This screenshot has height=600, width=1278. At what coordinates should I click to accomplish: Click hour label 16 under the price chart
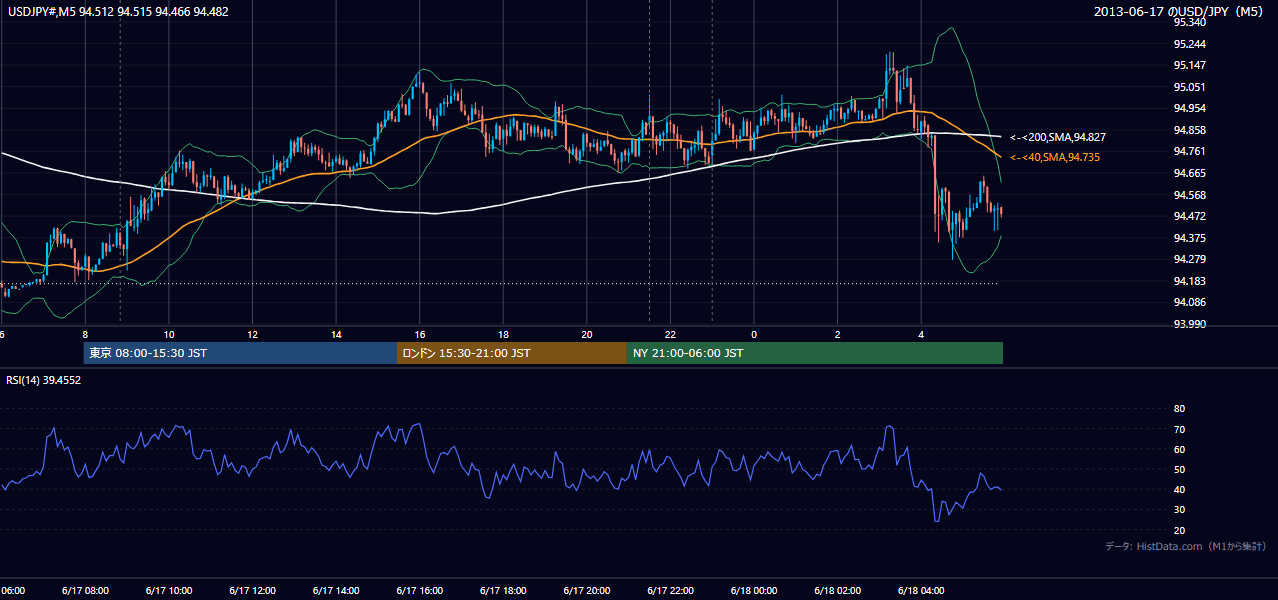[x=420, y=335]
